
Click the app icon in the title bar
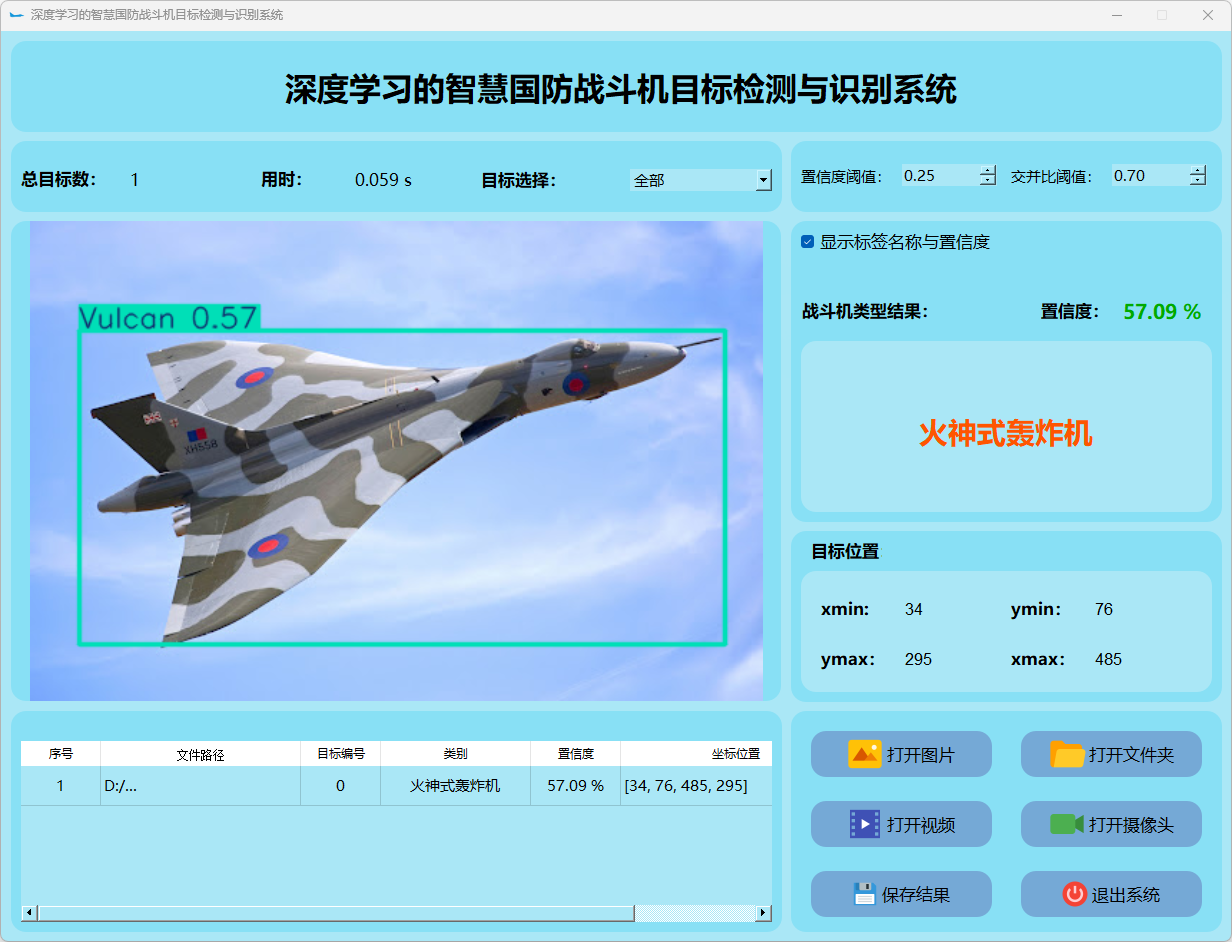pyautogui.click(x=16, y=15)
